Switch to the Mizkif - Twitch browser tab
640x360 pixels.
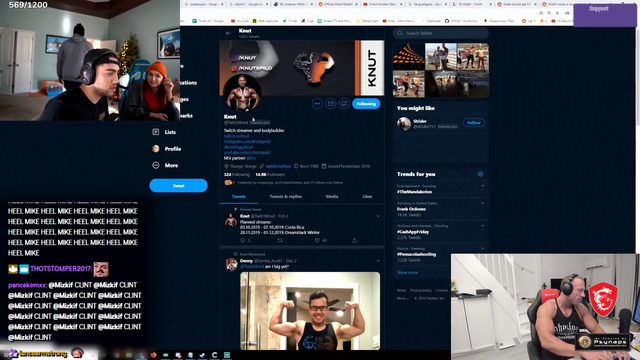pyautogui.click(x=472, y=4)
